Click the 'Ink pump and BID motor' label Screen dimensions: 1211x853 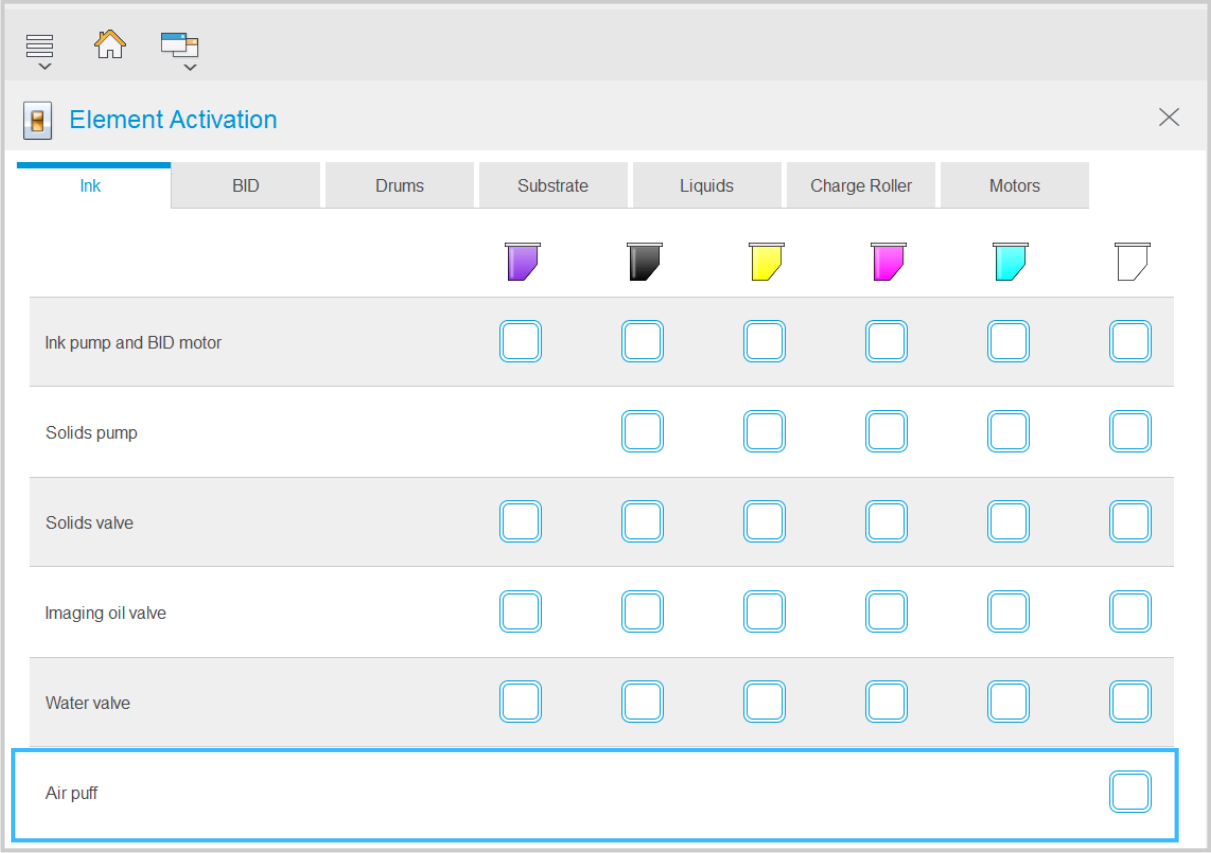(133, 343)
